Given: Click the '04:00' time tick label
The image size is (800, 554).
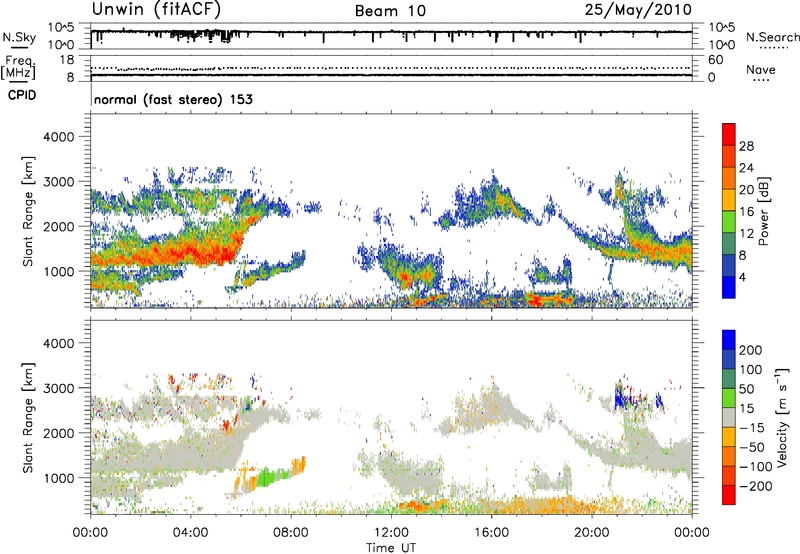Looking at the screenshot, I should pos(190,533).
